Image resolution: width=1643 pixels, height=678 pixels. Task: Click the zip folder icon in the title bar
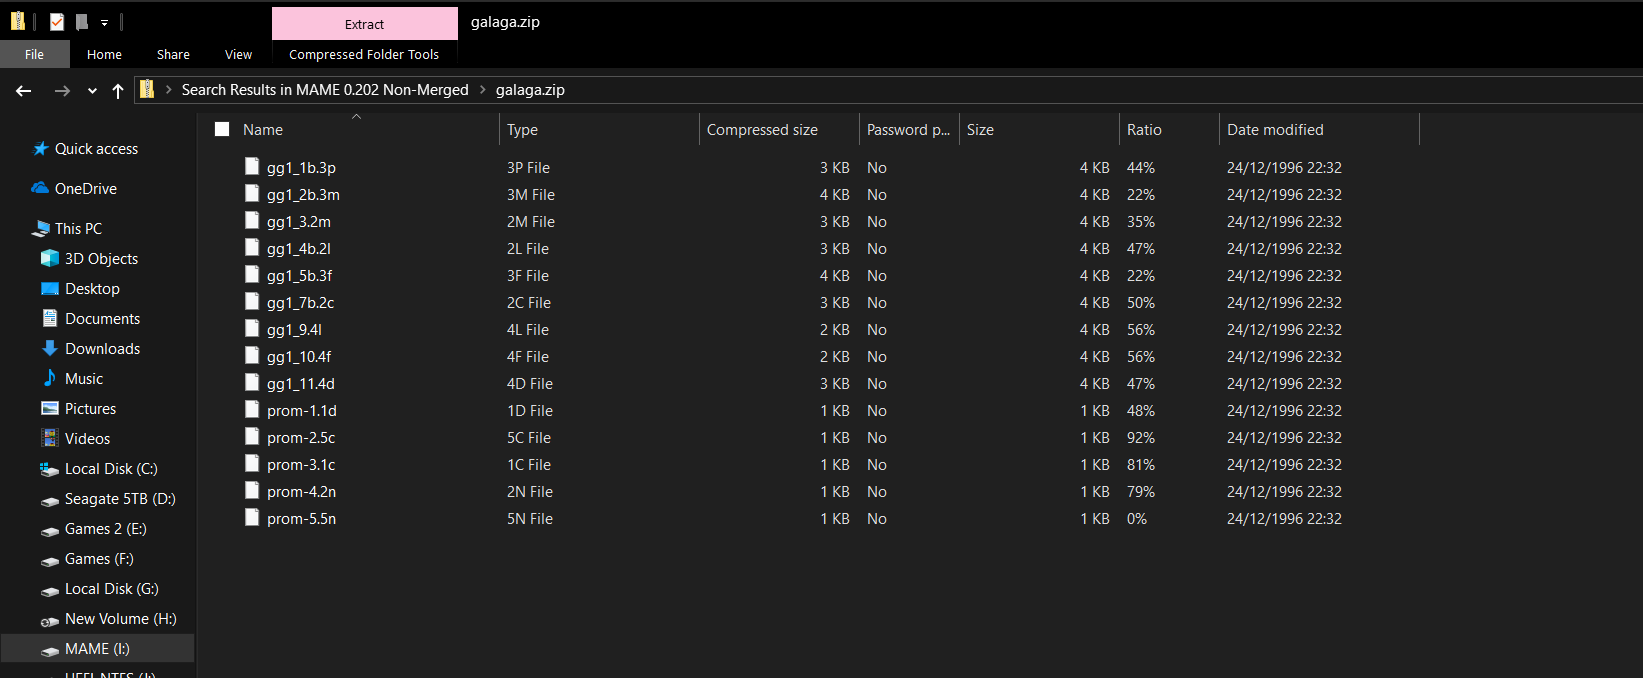point(18,21)
